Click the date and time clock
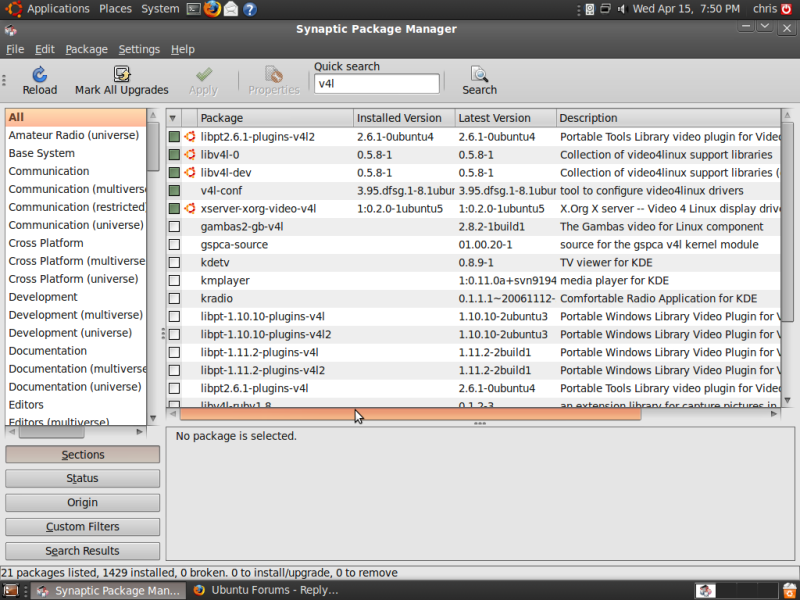 point(686,9)
